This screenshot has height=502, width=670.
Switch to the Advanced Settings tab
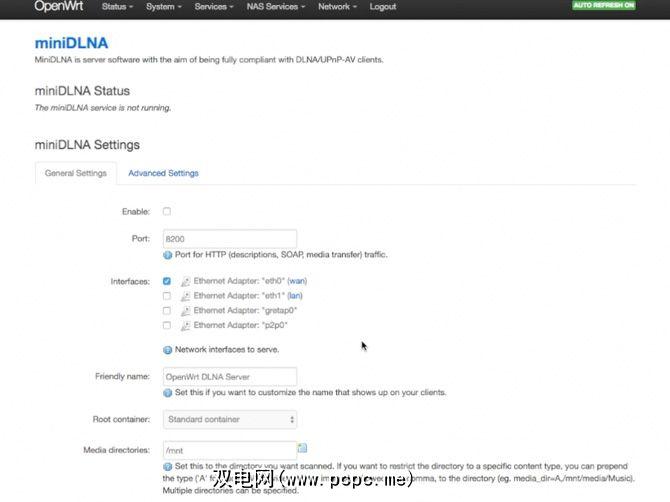(x=163, y=173)
